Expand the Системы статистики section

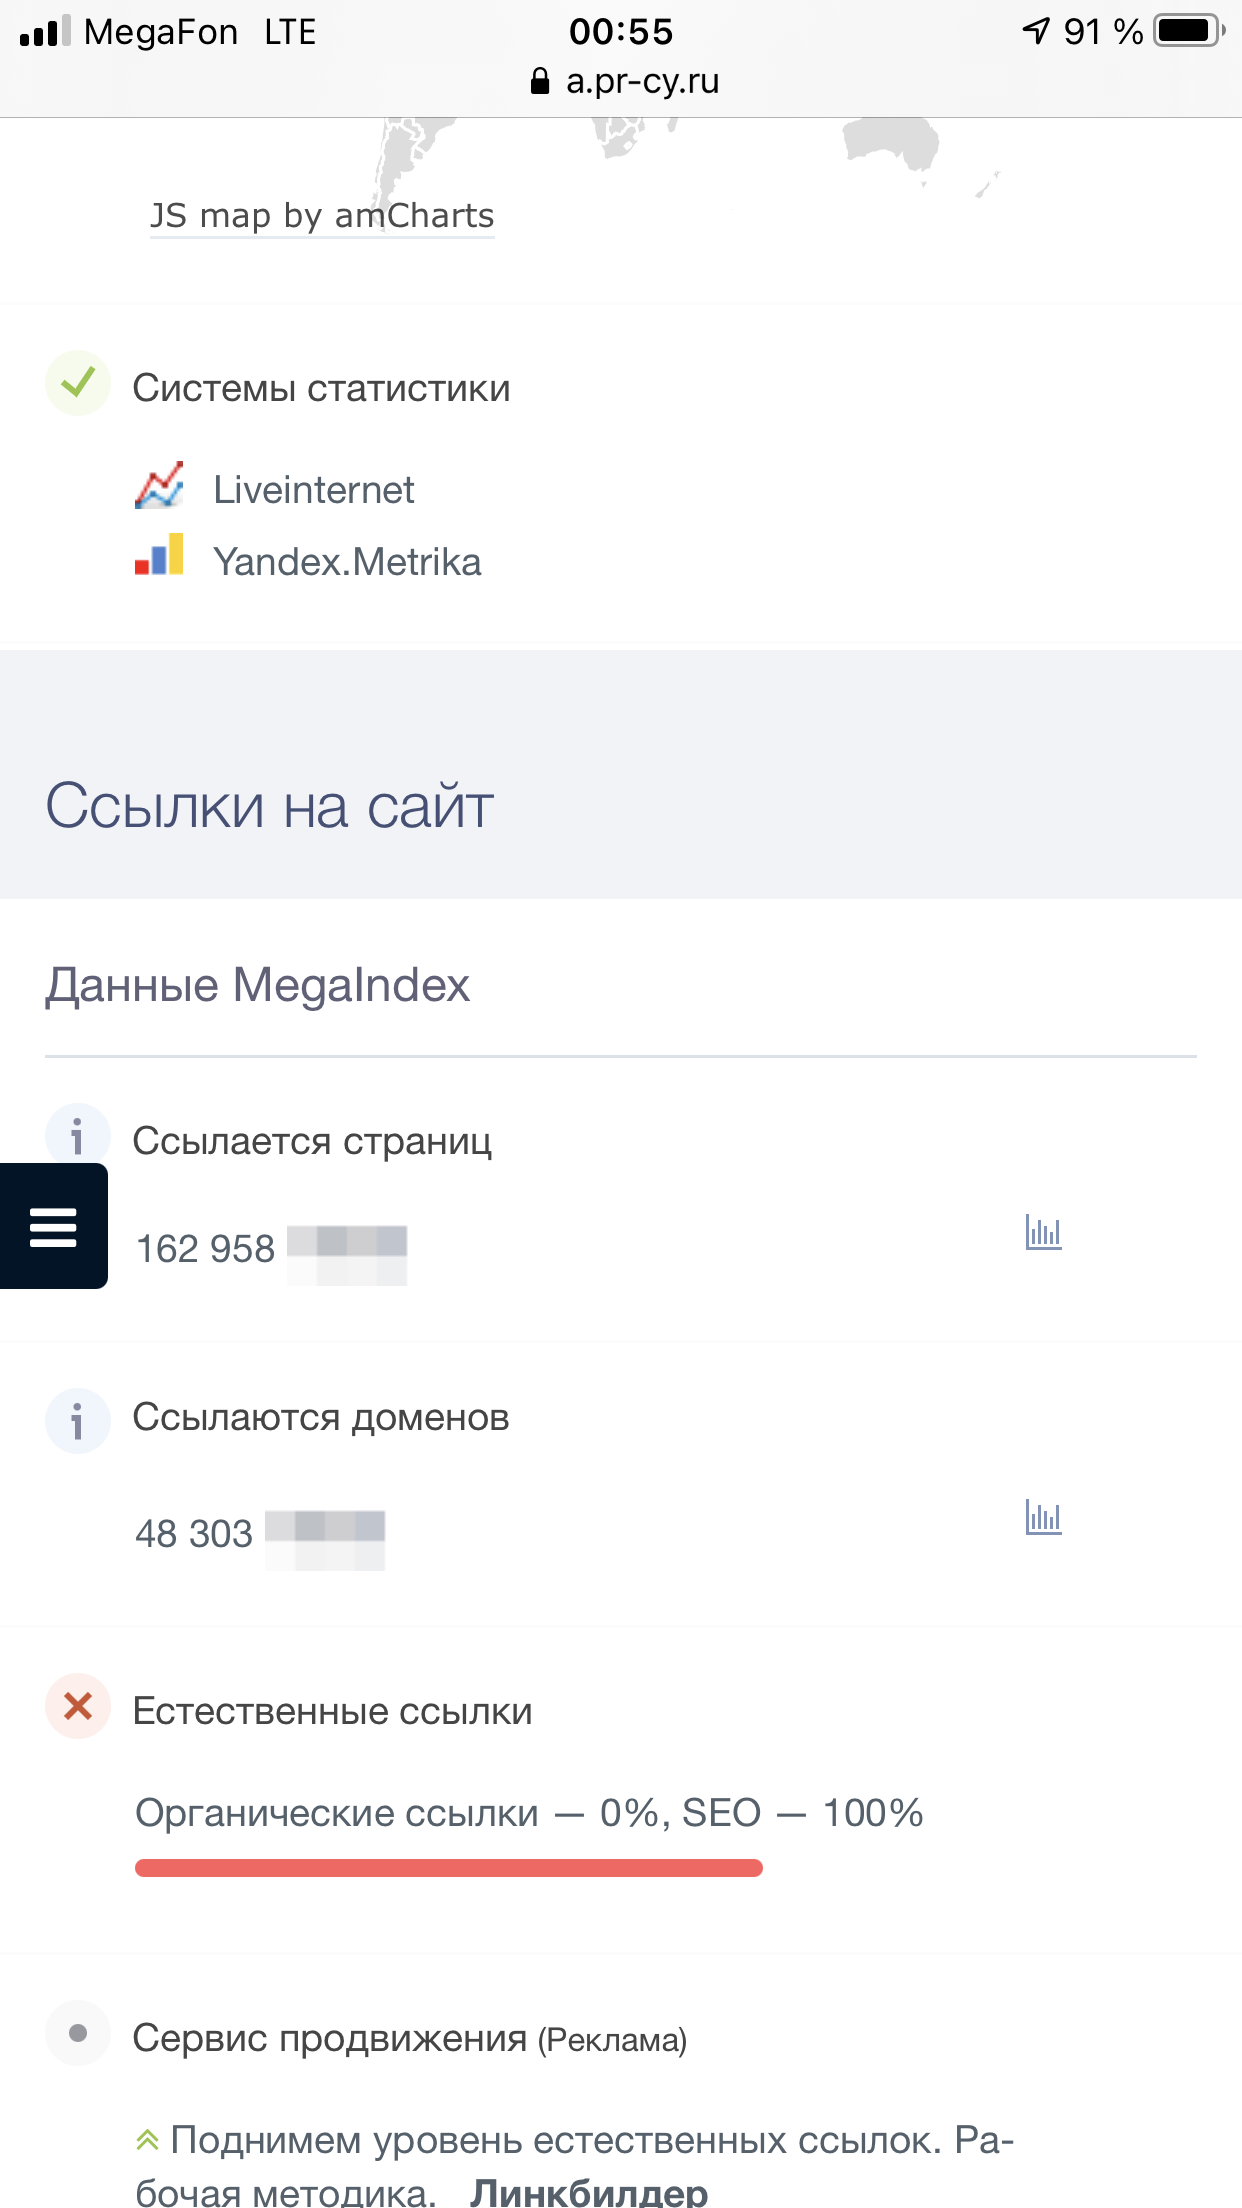click(321, 388)
